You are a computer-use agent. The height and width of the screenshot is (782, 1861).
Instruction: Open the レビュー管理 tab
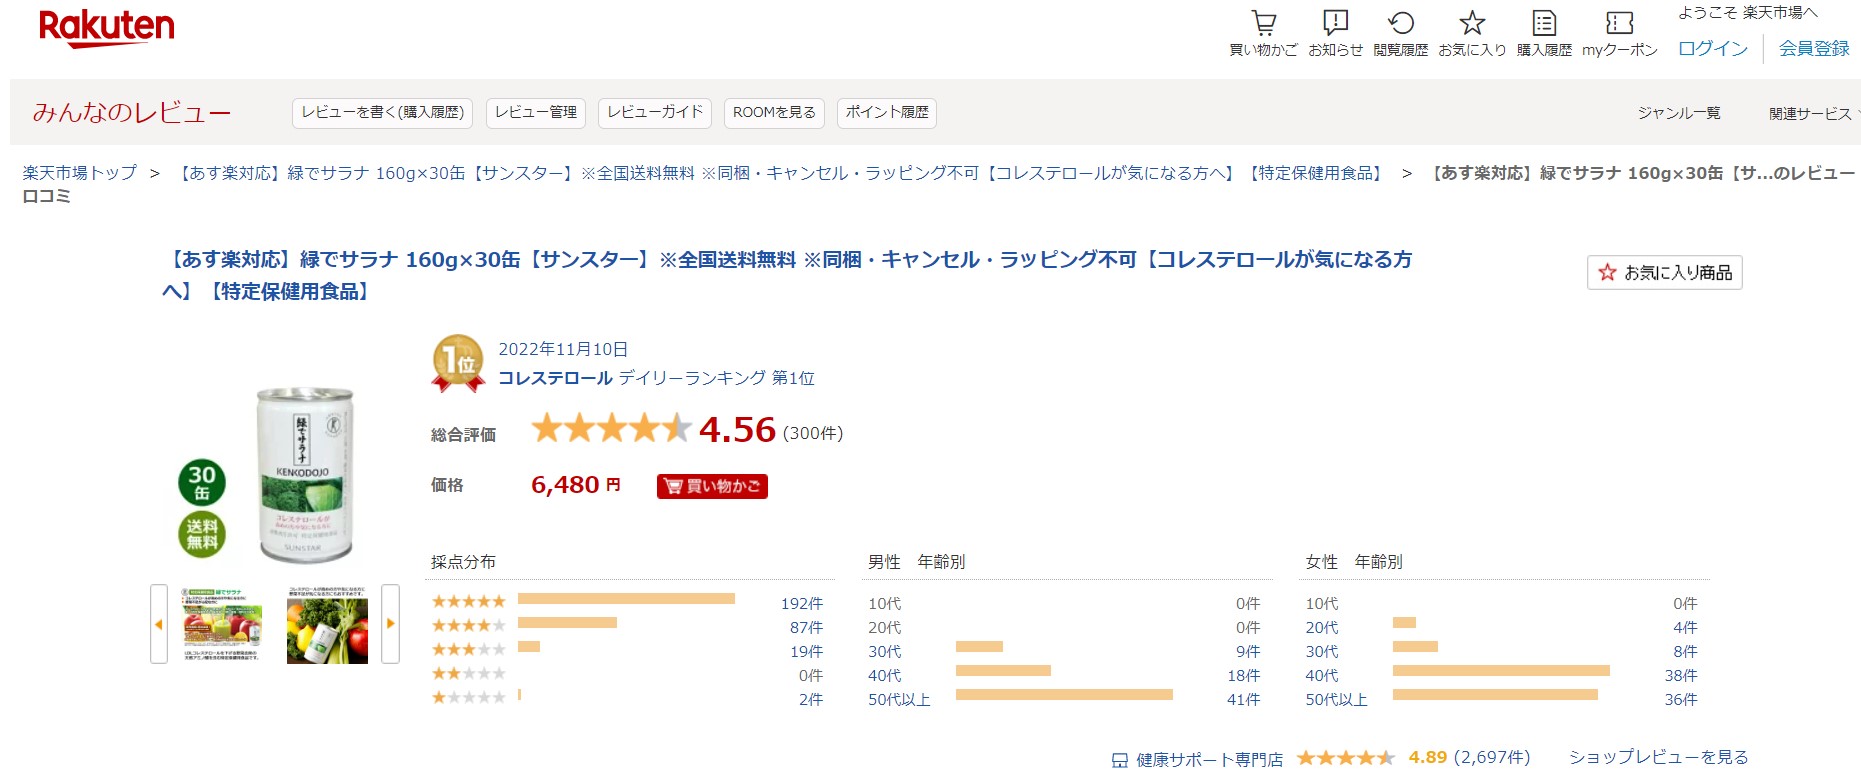pos(536,113)
